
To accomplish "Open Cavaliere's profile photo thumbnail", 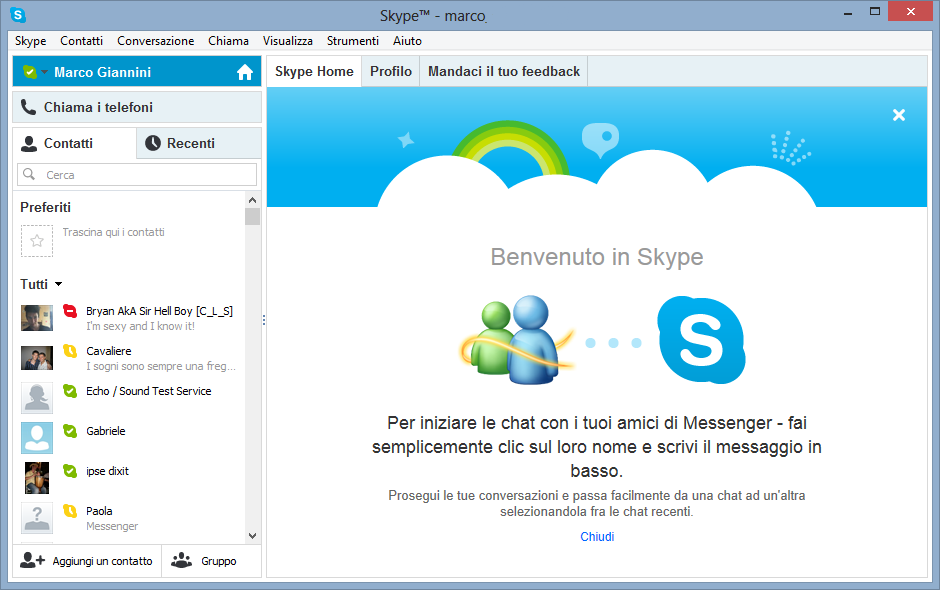I will pyautogui.click(x=37, y=358).
